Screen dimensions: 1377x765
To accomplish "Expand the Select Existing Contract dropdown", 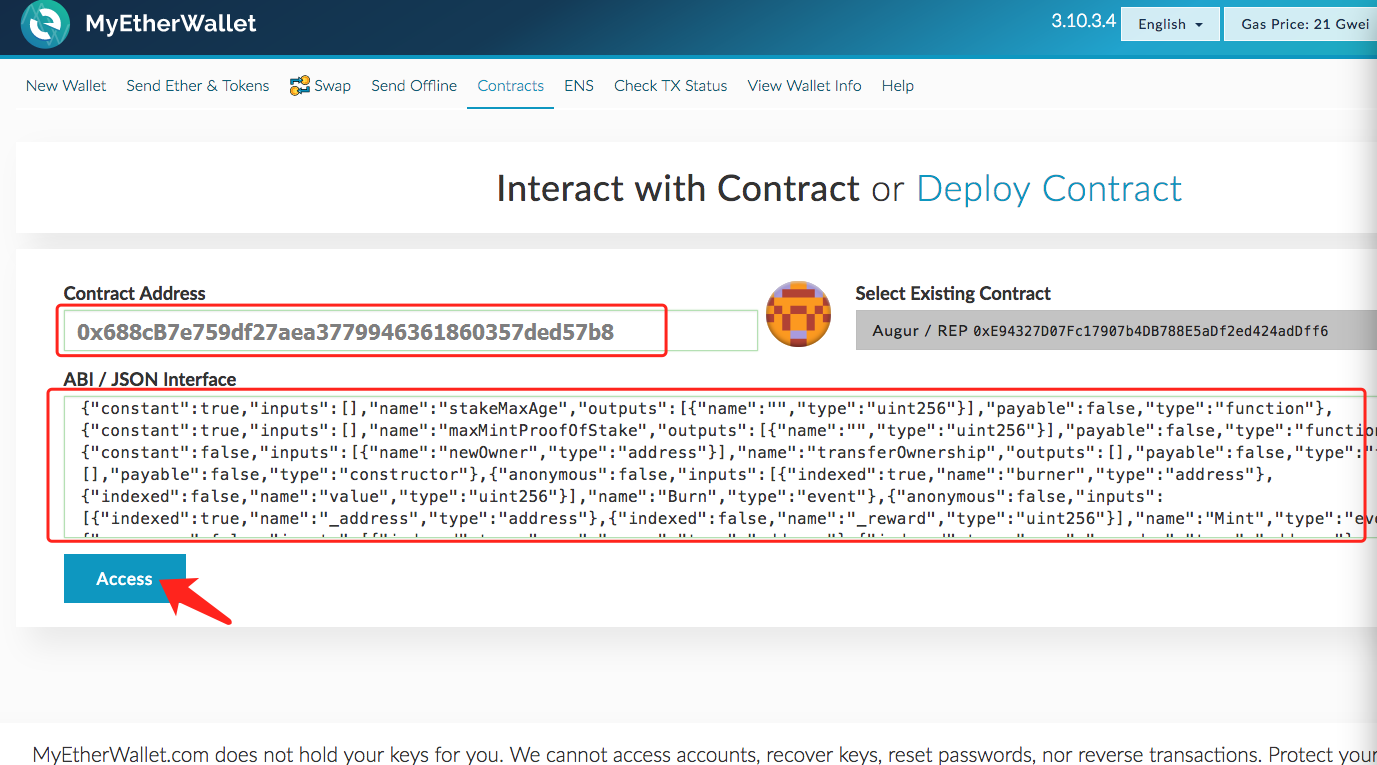I will [1115, 330].
